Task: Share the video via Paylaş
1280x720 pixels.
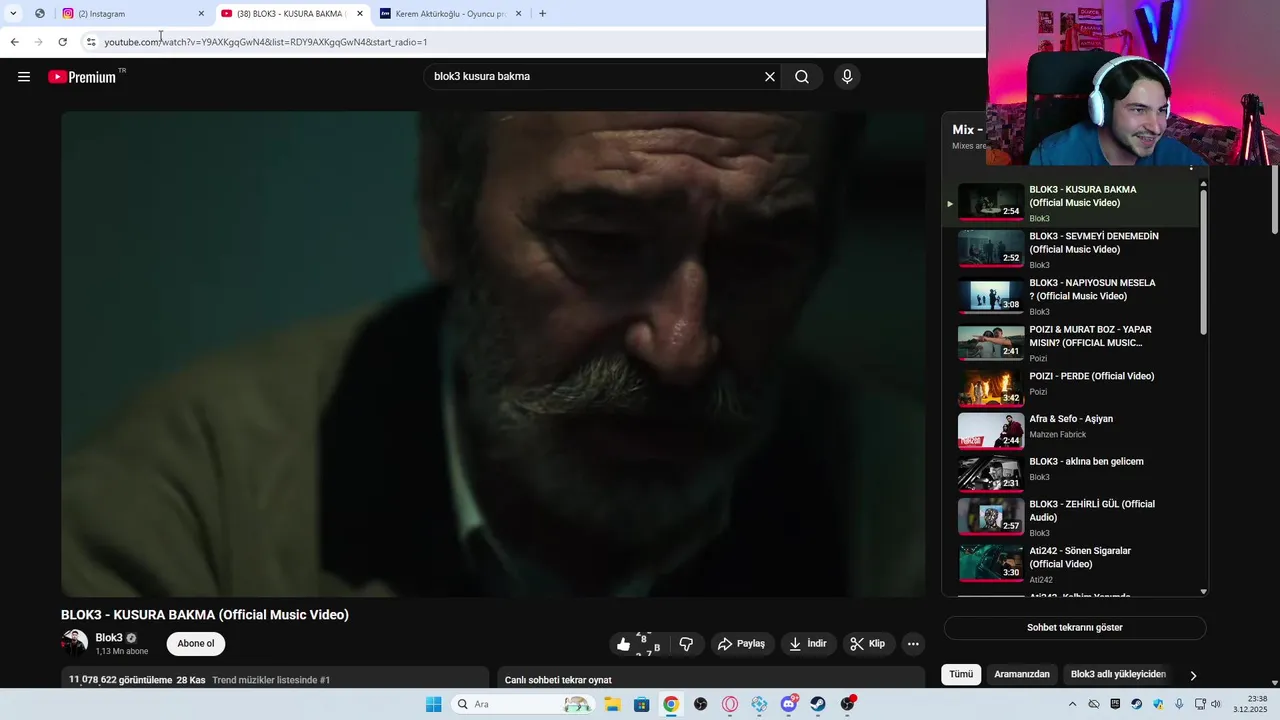Action: [742, 644]
